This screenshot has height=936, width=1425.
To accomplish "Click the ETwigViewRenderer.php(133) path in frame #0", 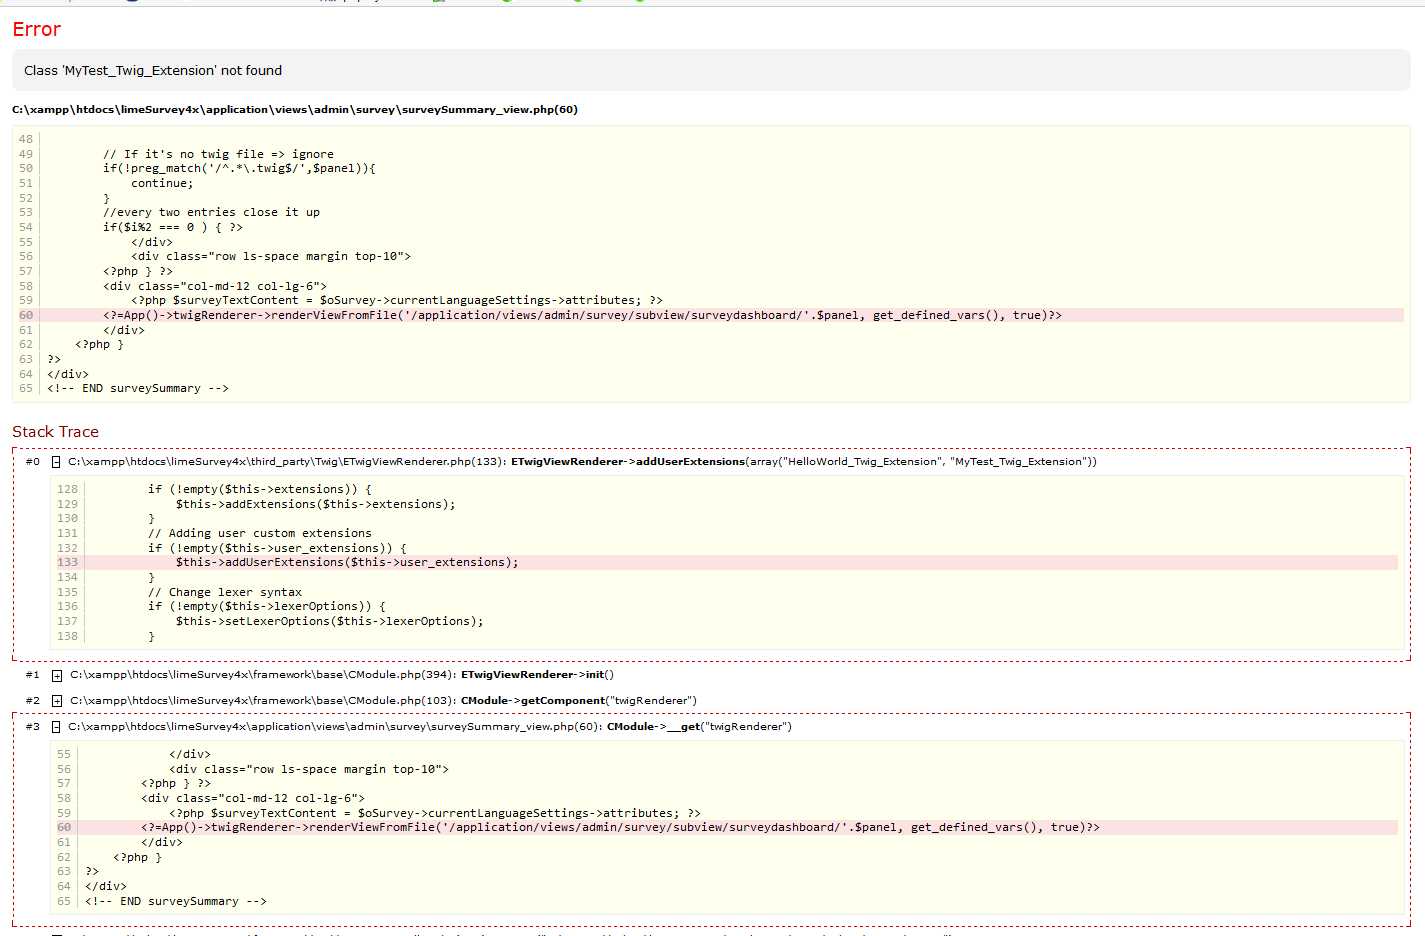I will 287,462.
